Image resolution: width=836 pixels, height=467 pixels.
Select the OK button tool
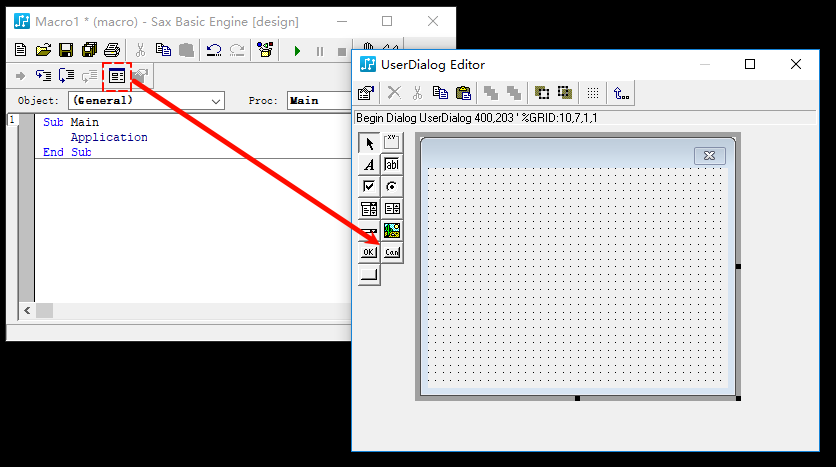pos(369,252)
